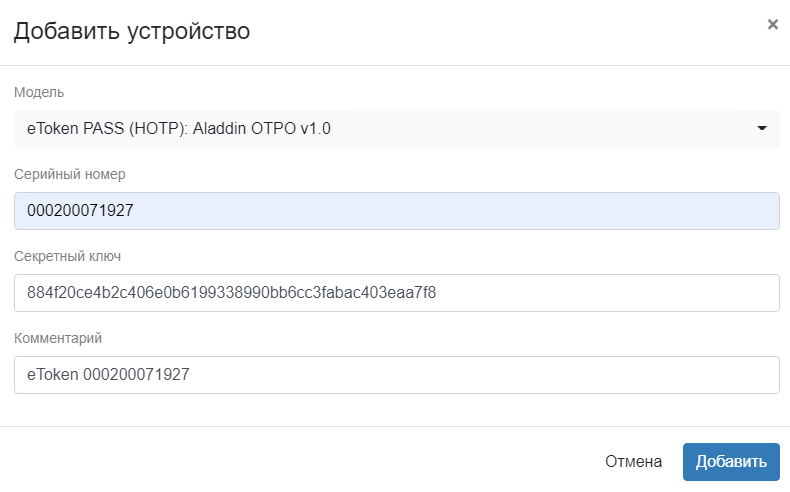Click empty right side of serial number field
This screenshot has width=790, height=492.
click(x=600, y=211)
